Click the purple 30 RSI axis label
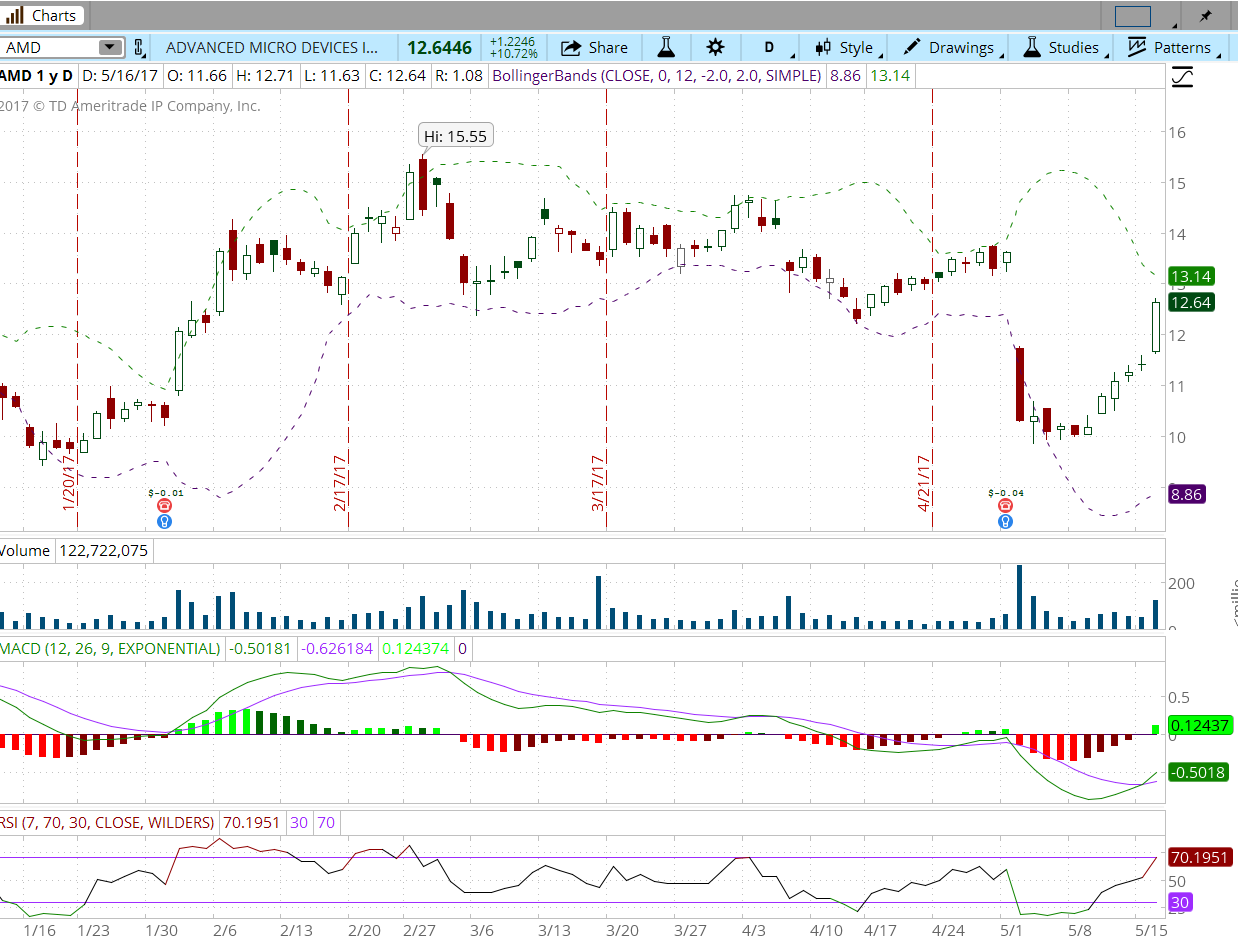The width and height of the screenshot is (1238, 940). point(1181,902)
